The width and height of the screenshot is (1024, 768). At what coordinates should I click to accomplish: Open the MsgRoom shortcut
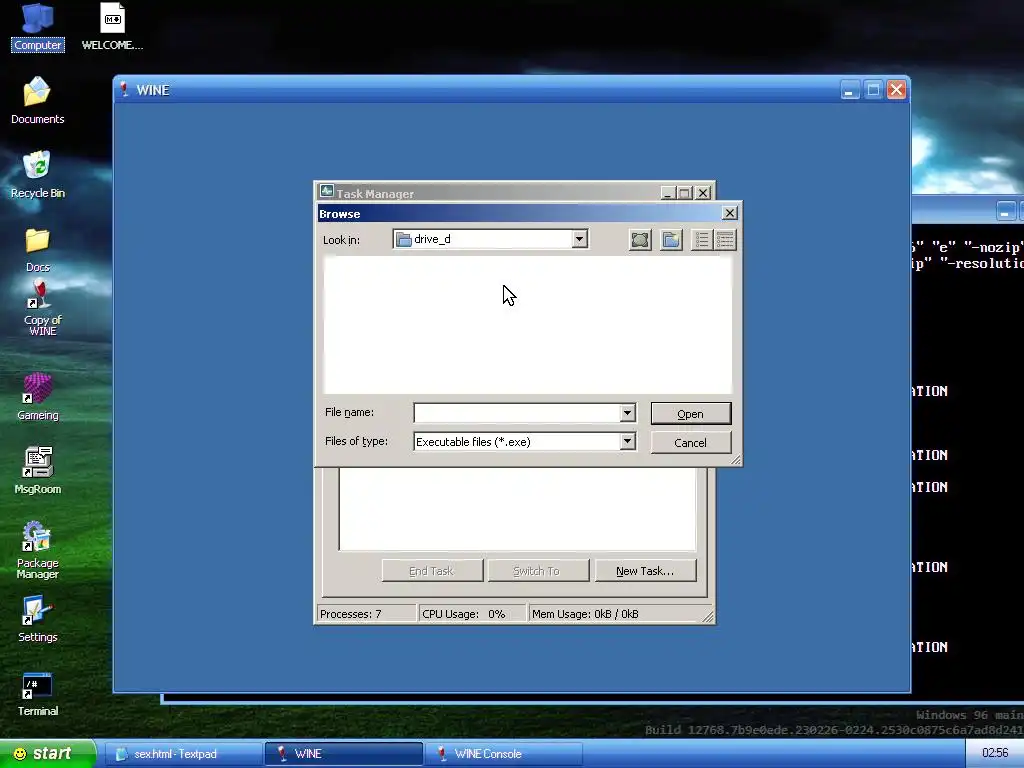pyautogui.click(x=37, y=471)
